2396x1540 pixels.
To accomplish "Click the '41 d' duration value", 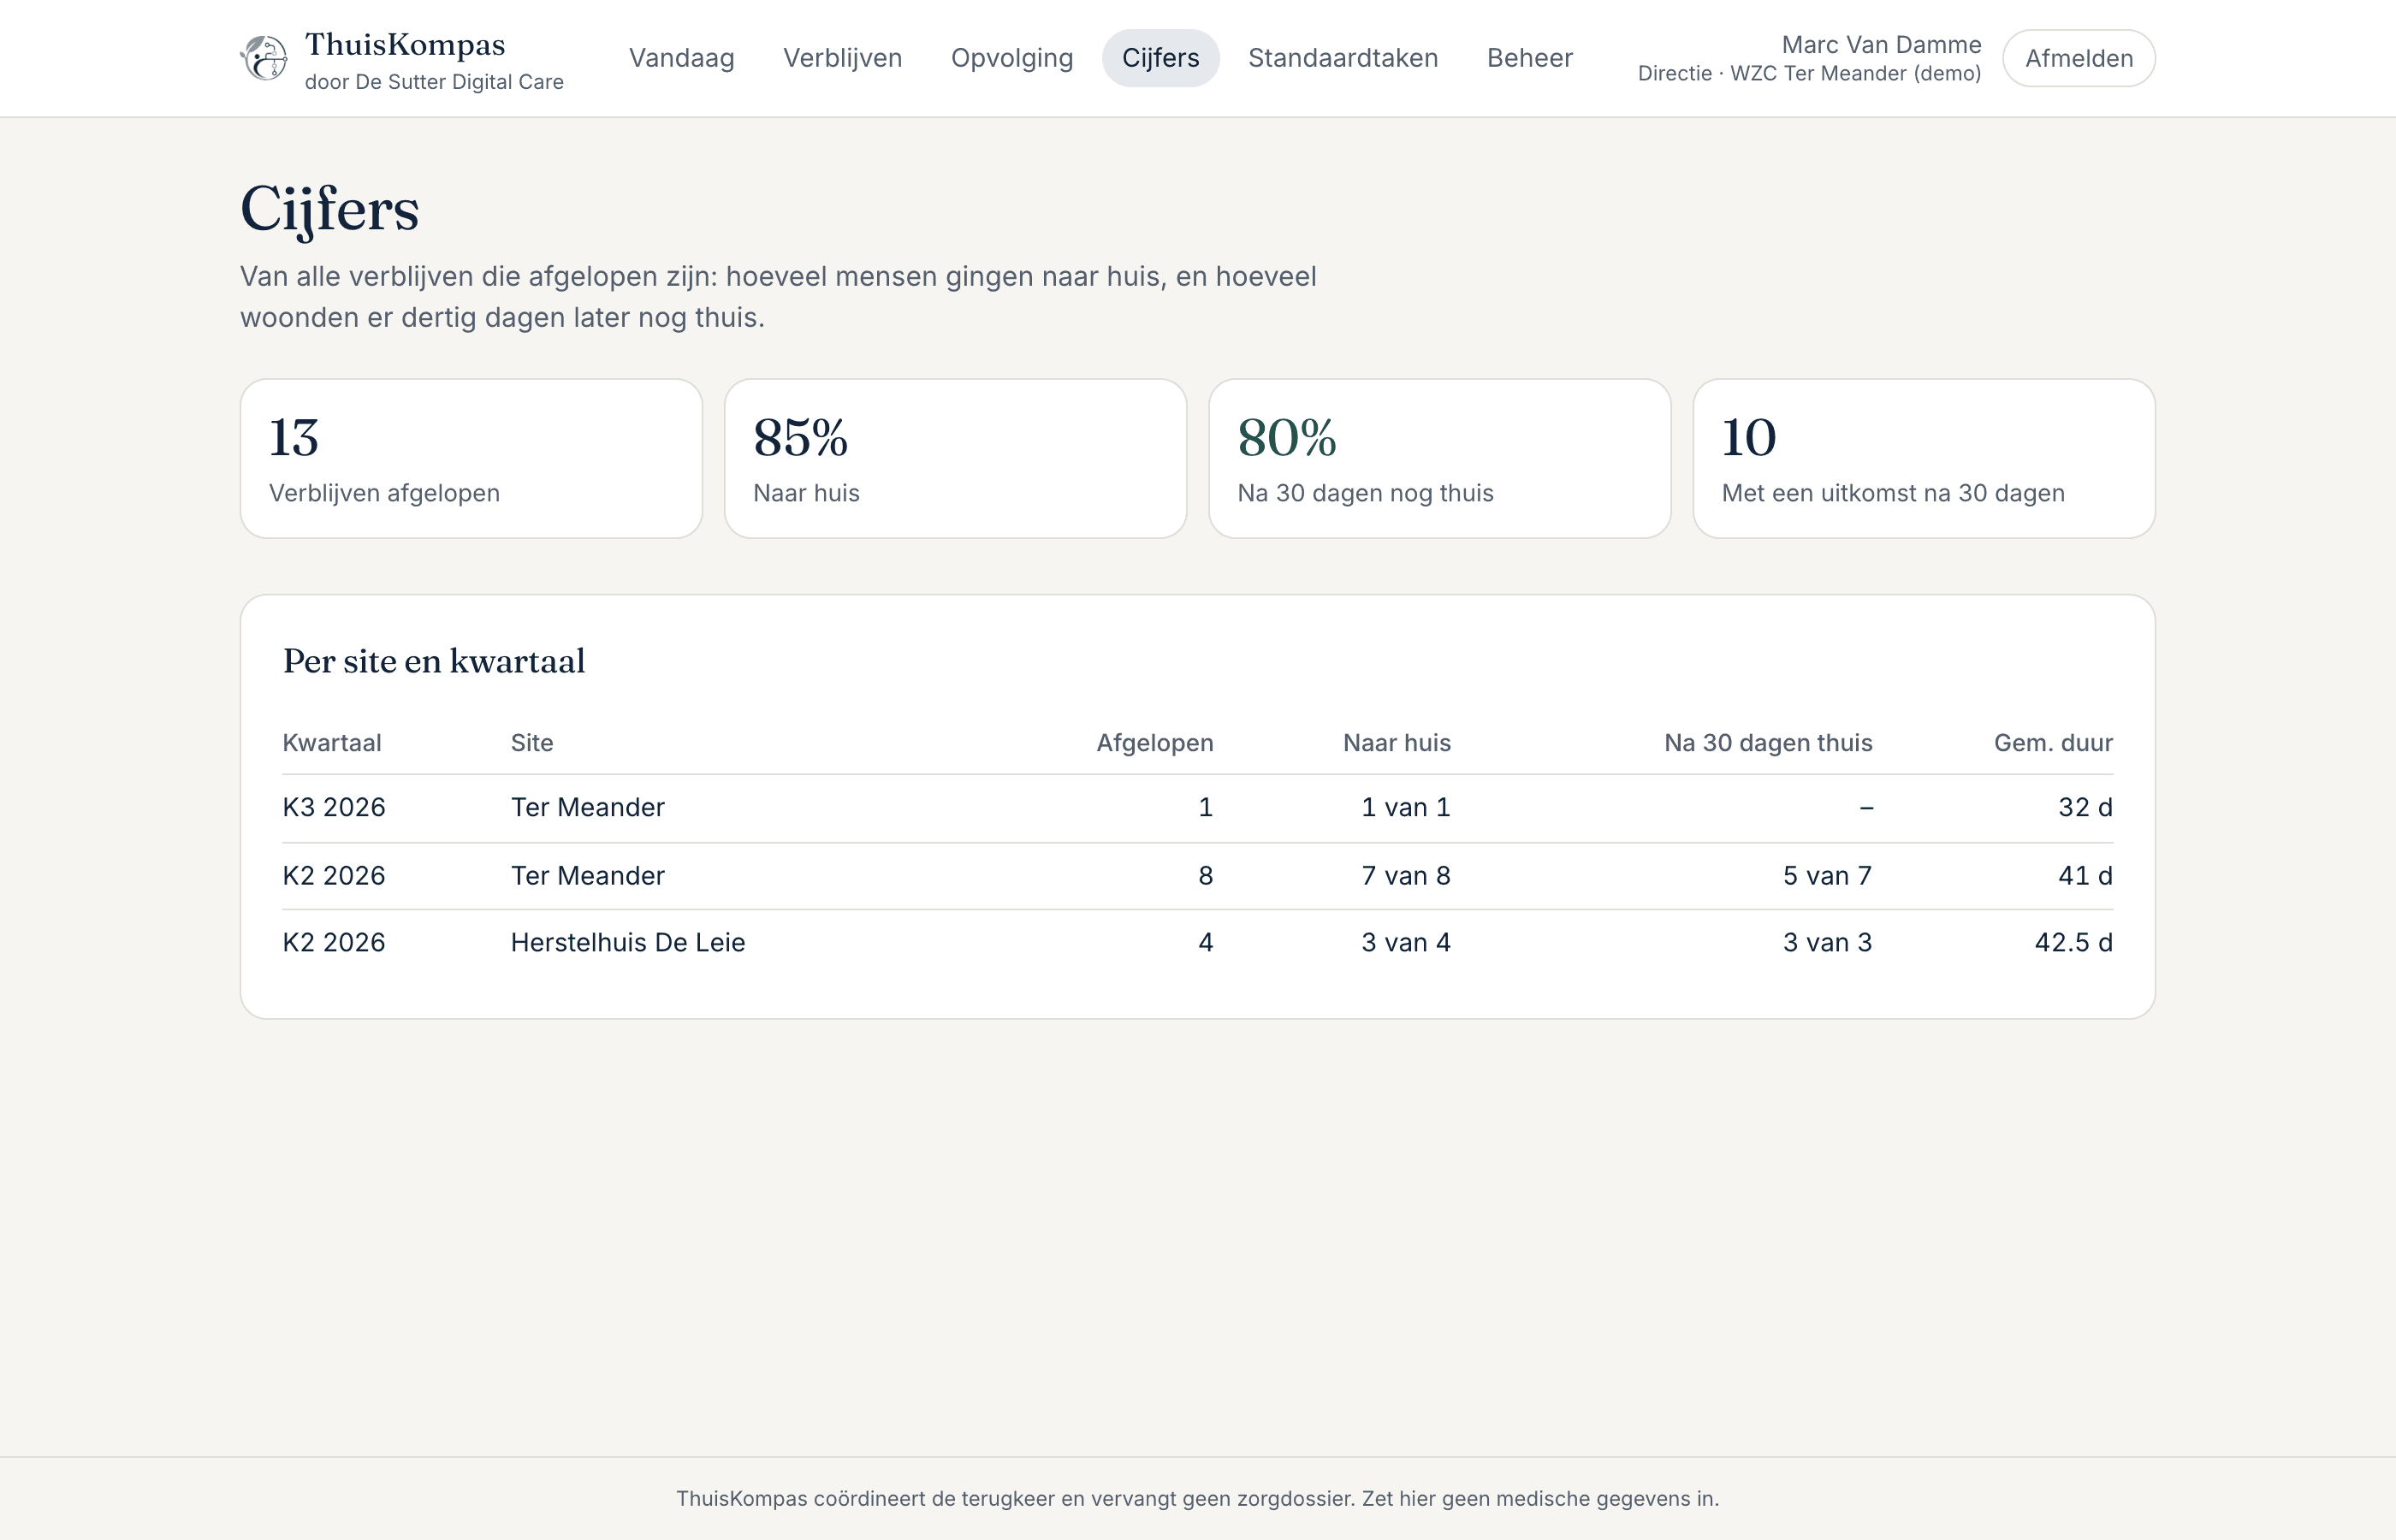I will pyautogui.click(x=2085, y=876).
